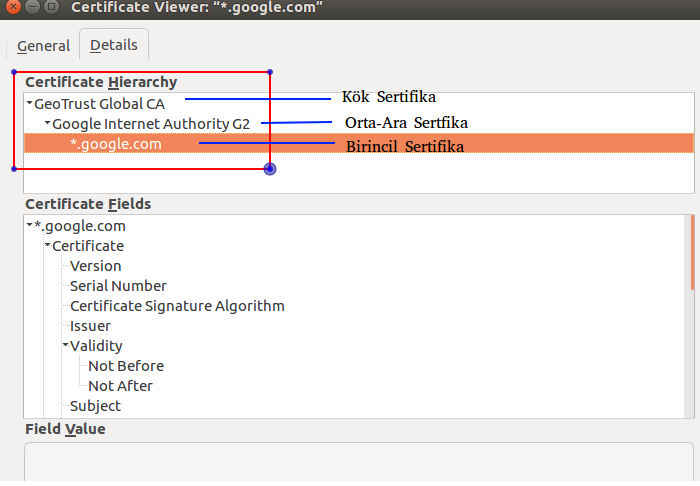Select the Serial Number field
This screenshot has width=700, height=486.
tap(118, 286)
